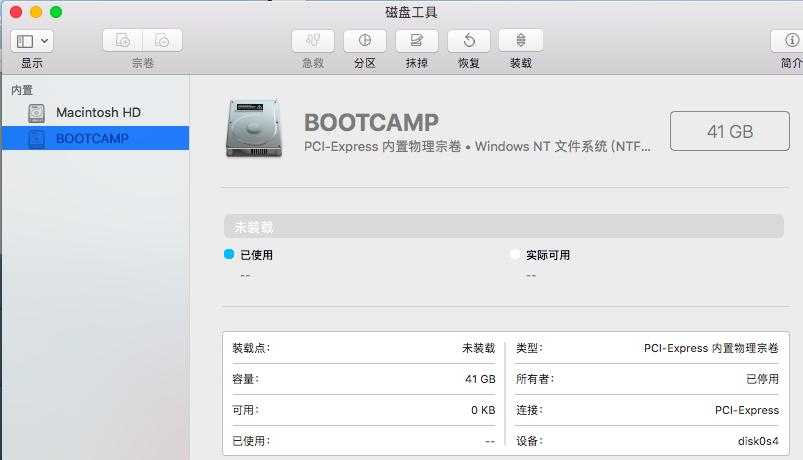
Task: Click the 41 GB capacity box
Action: [730, 131]
